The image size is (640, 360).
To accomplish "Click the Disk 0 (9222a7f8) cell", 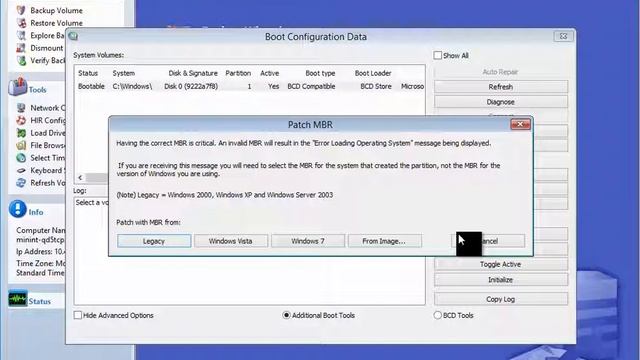I will (x=191, y=86).
